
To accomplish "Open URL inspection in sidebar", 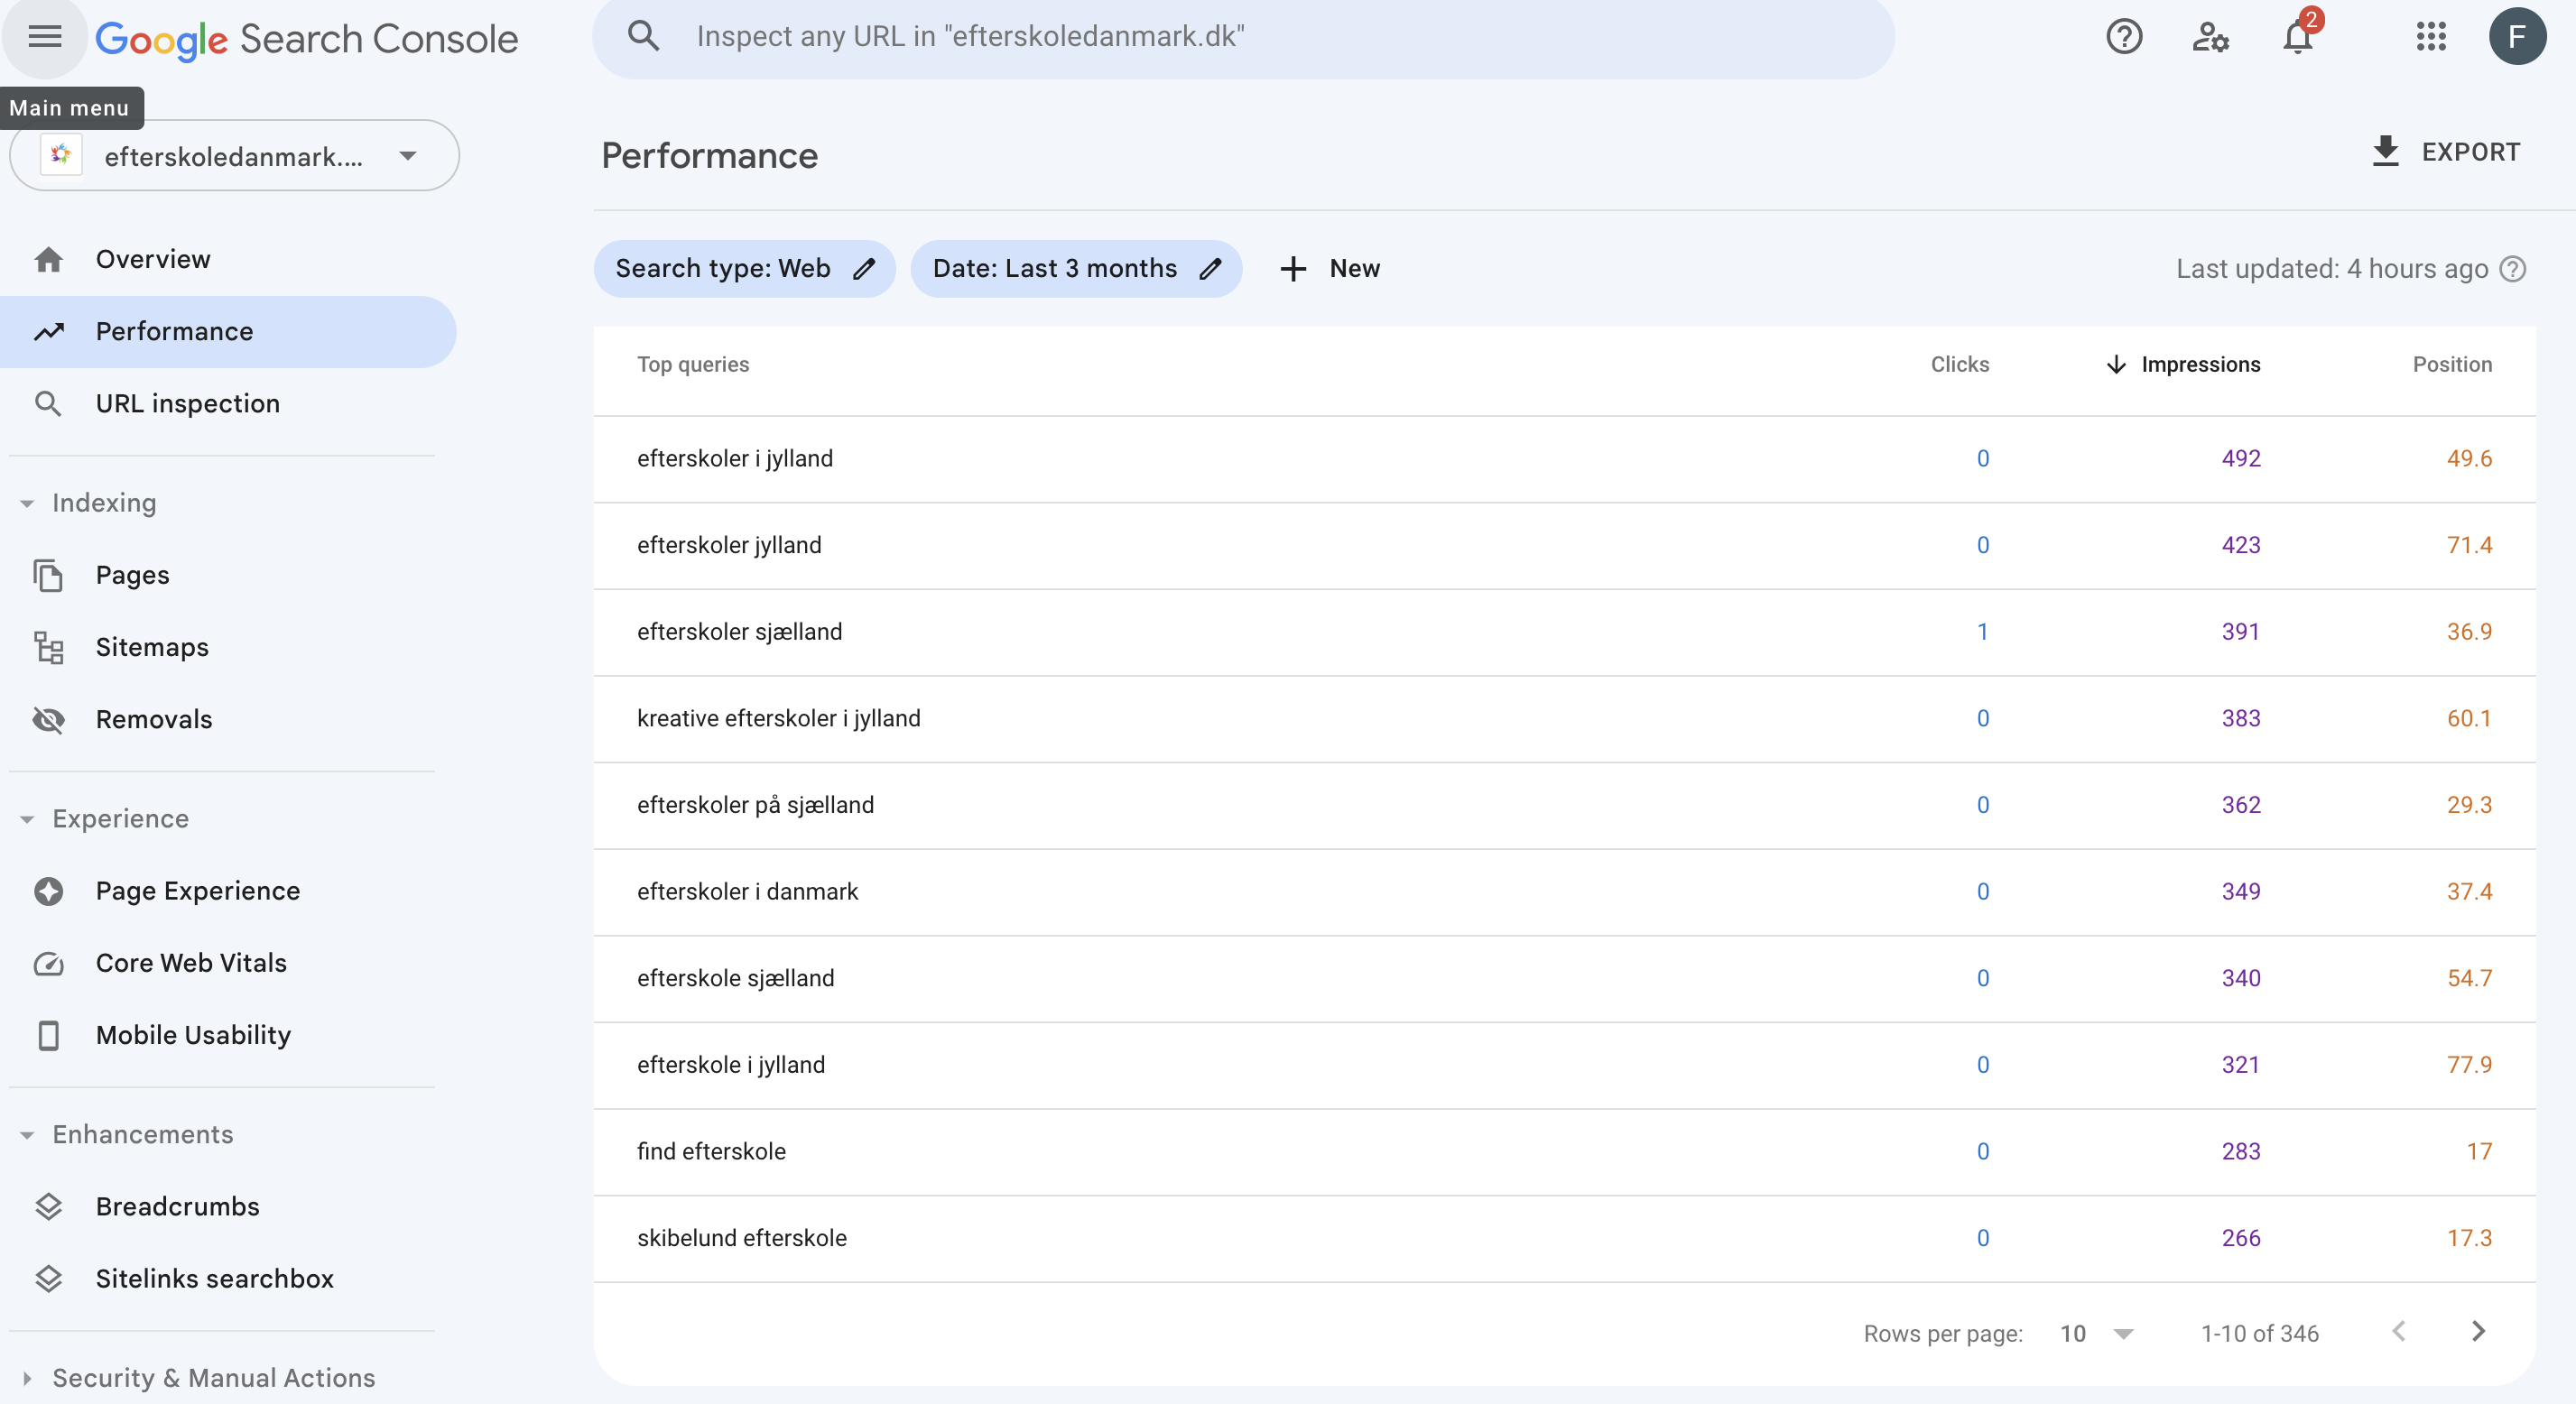I will tap(187, 404).
